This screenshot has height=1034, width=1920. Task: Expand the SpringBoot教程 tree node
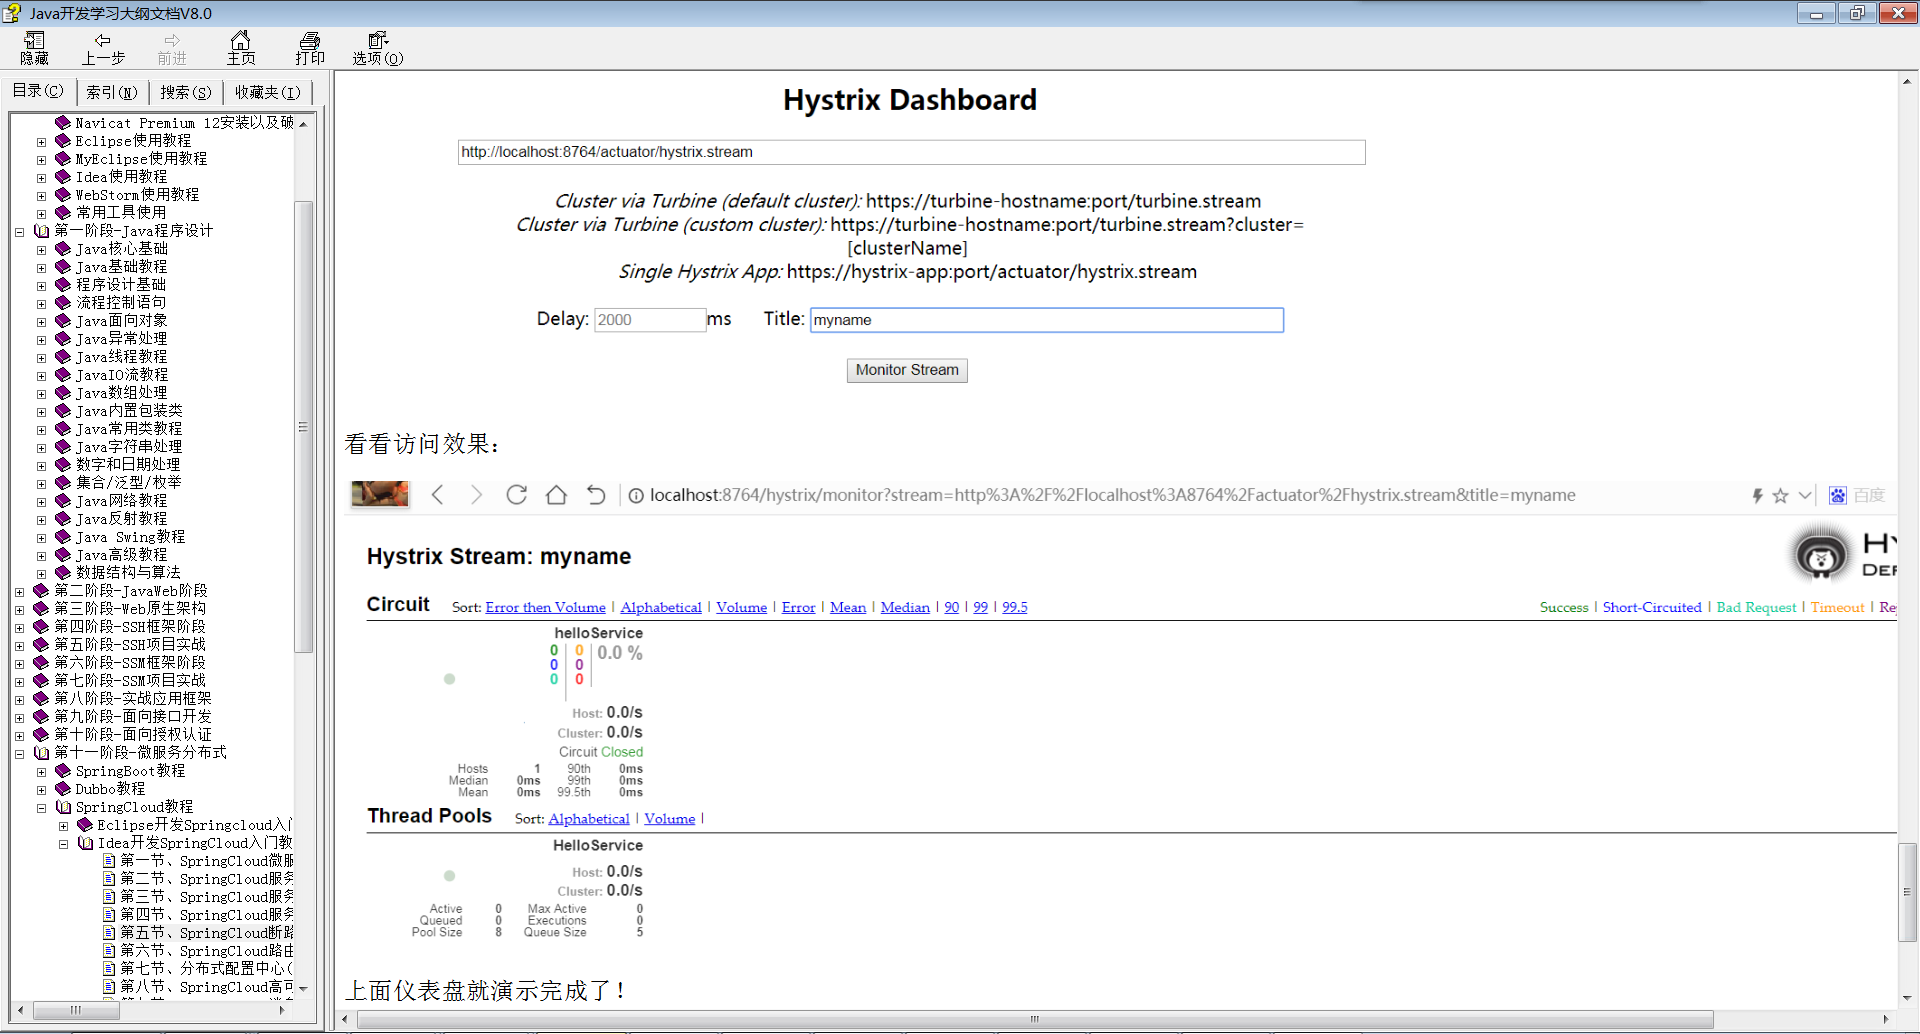click(41, 771)
